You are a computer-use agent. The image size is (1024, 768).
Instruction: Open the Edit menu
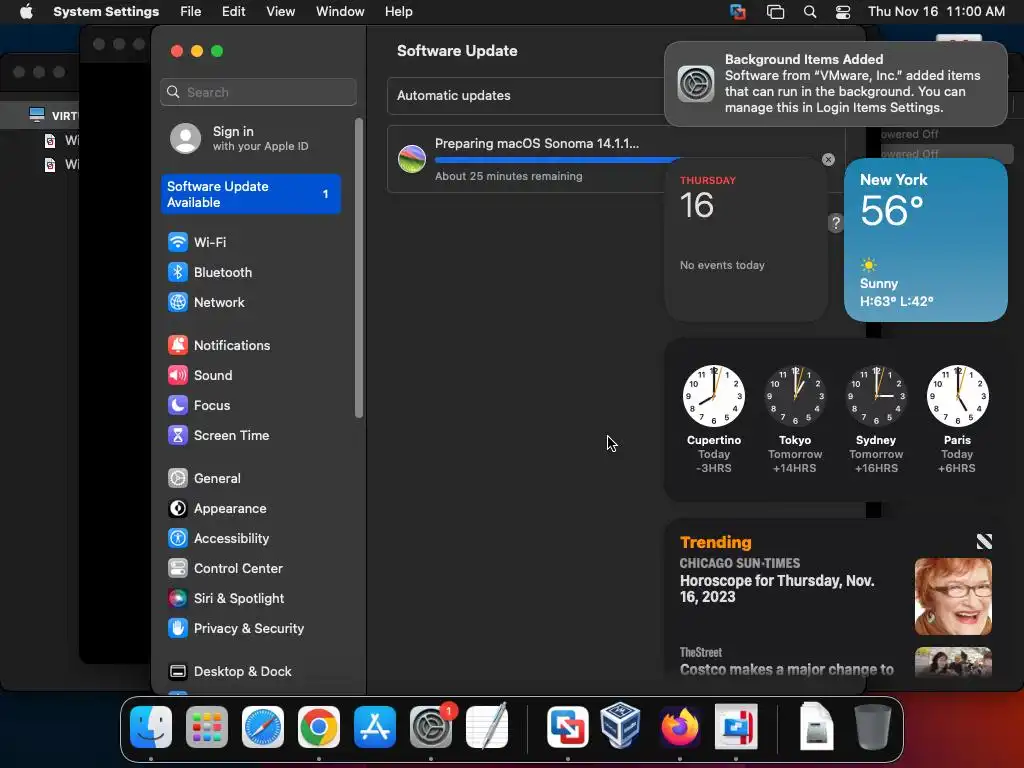(233, 12)
